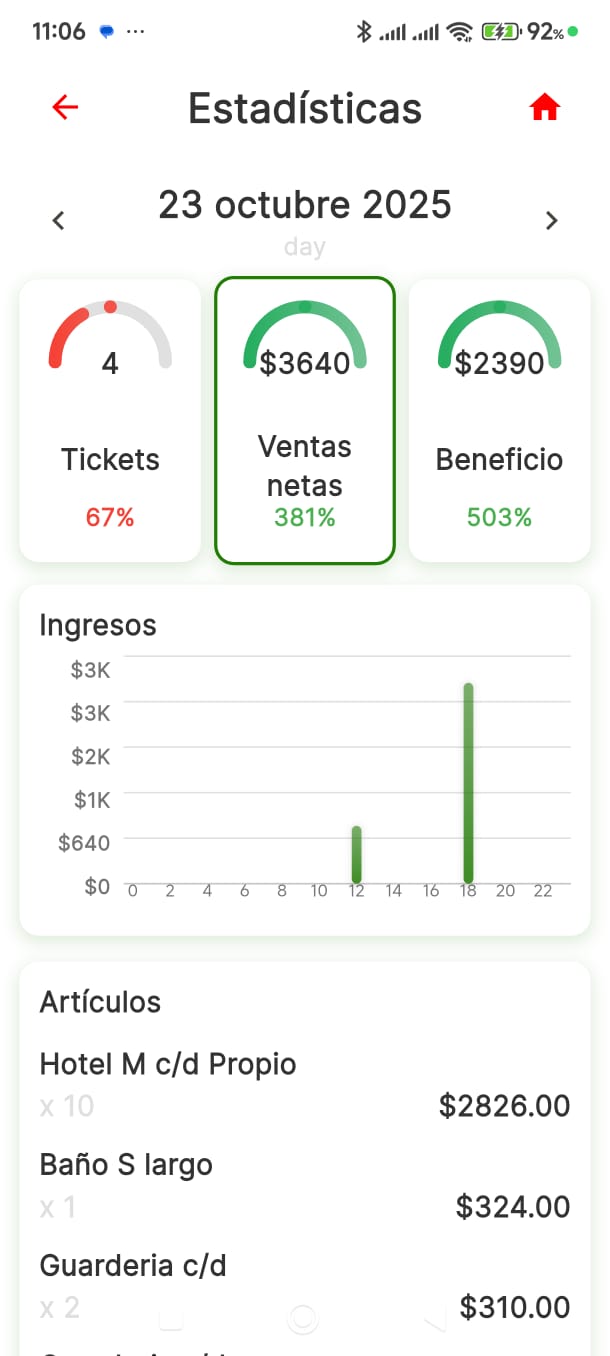Go to previous day with left chevron
This screenshot has height=1356, width=610.
click(x=59, y=220)
